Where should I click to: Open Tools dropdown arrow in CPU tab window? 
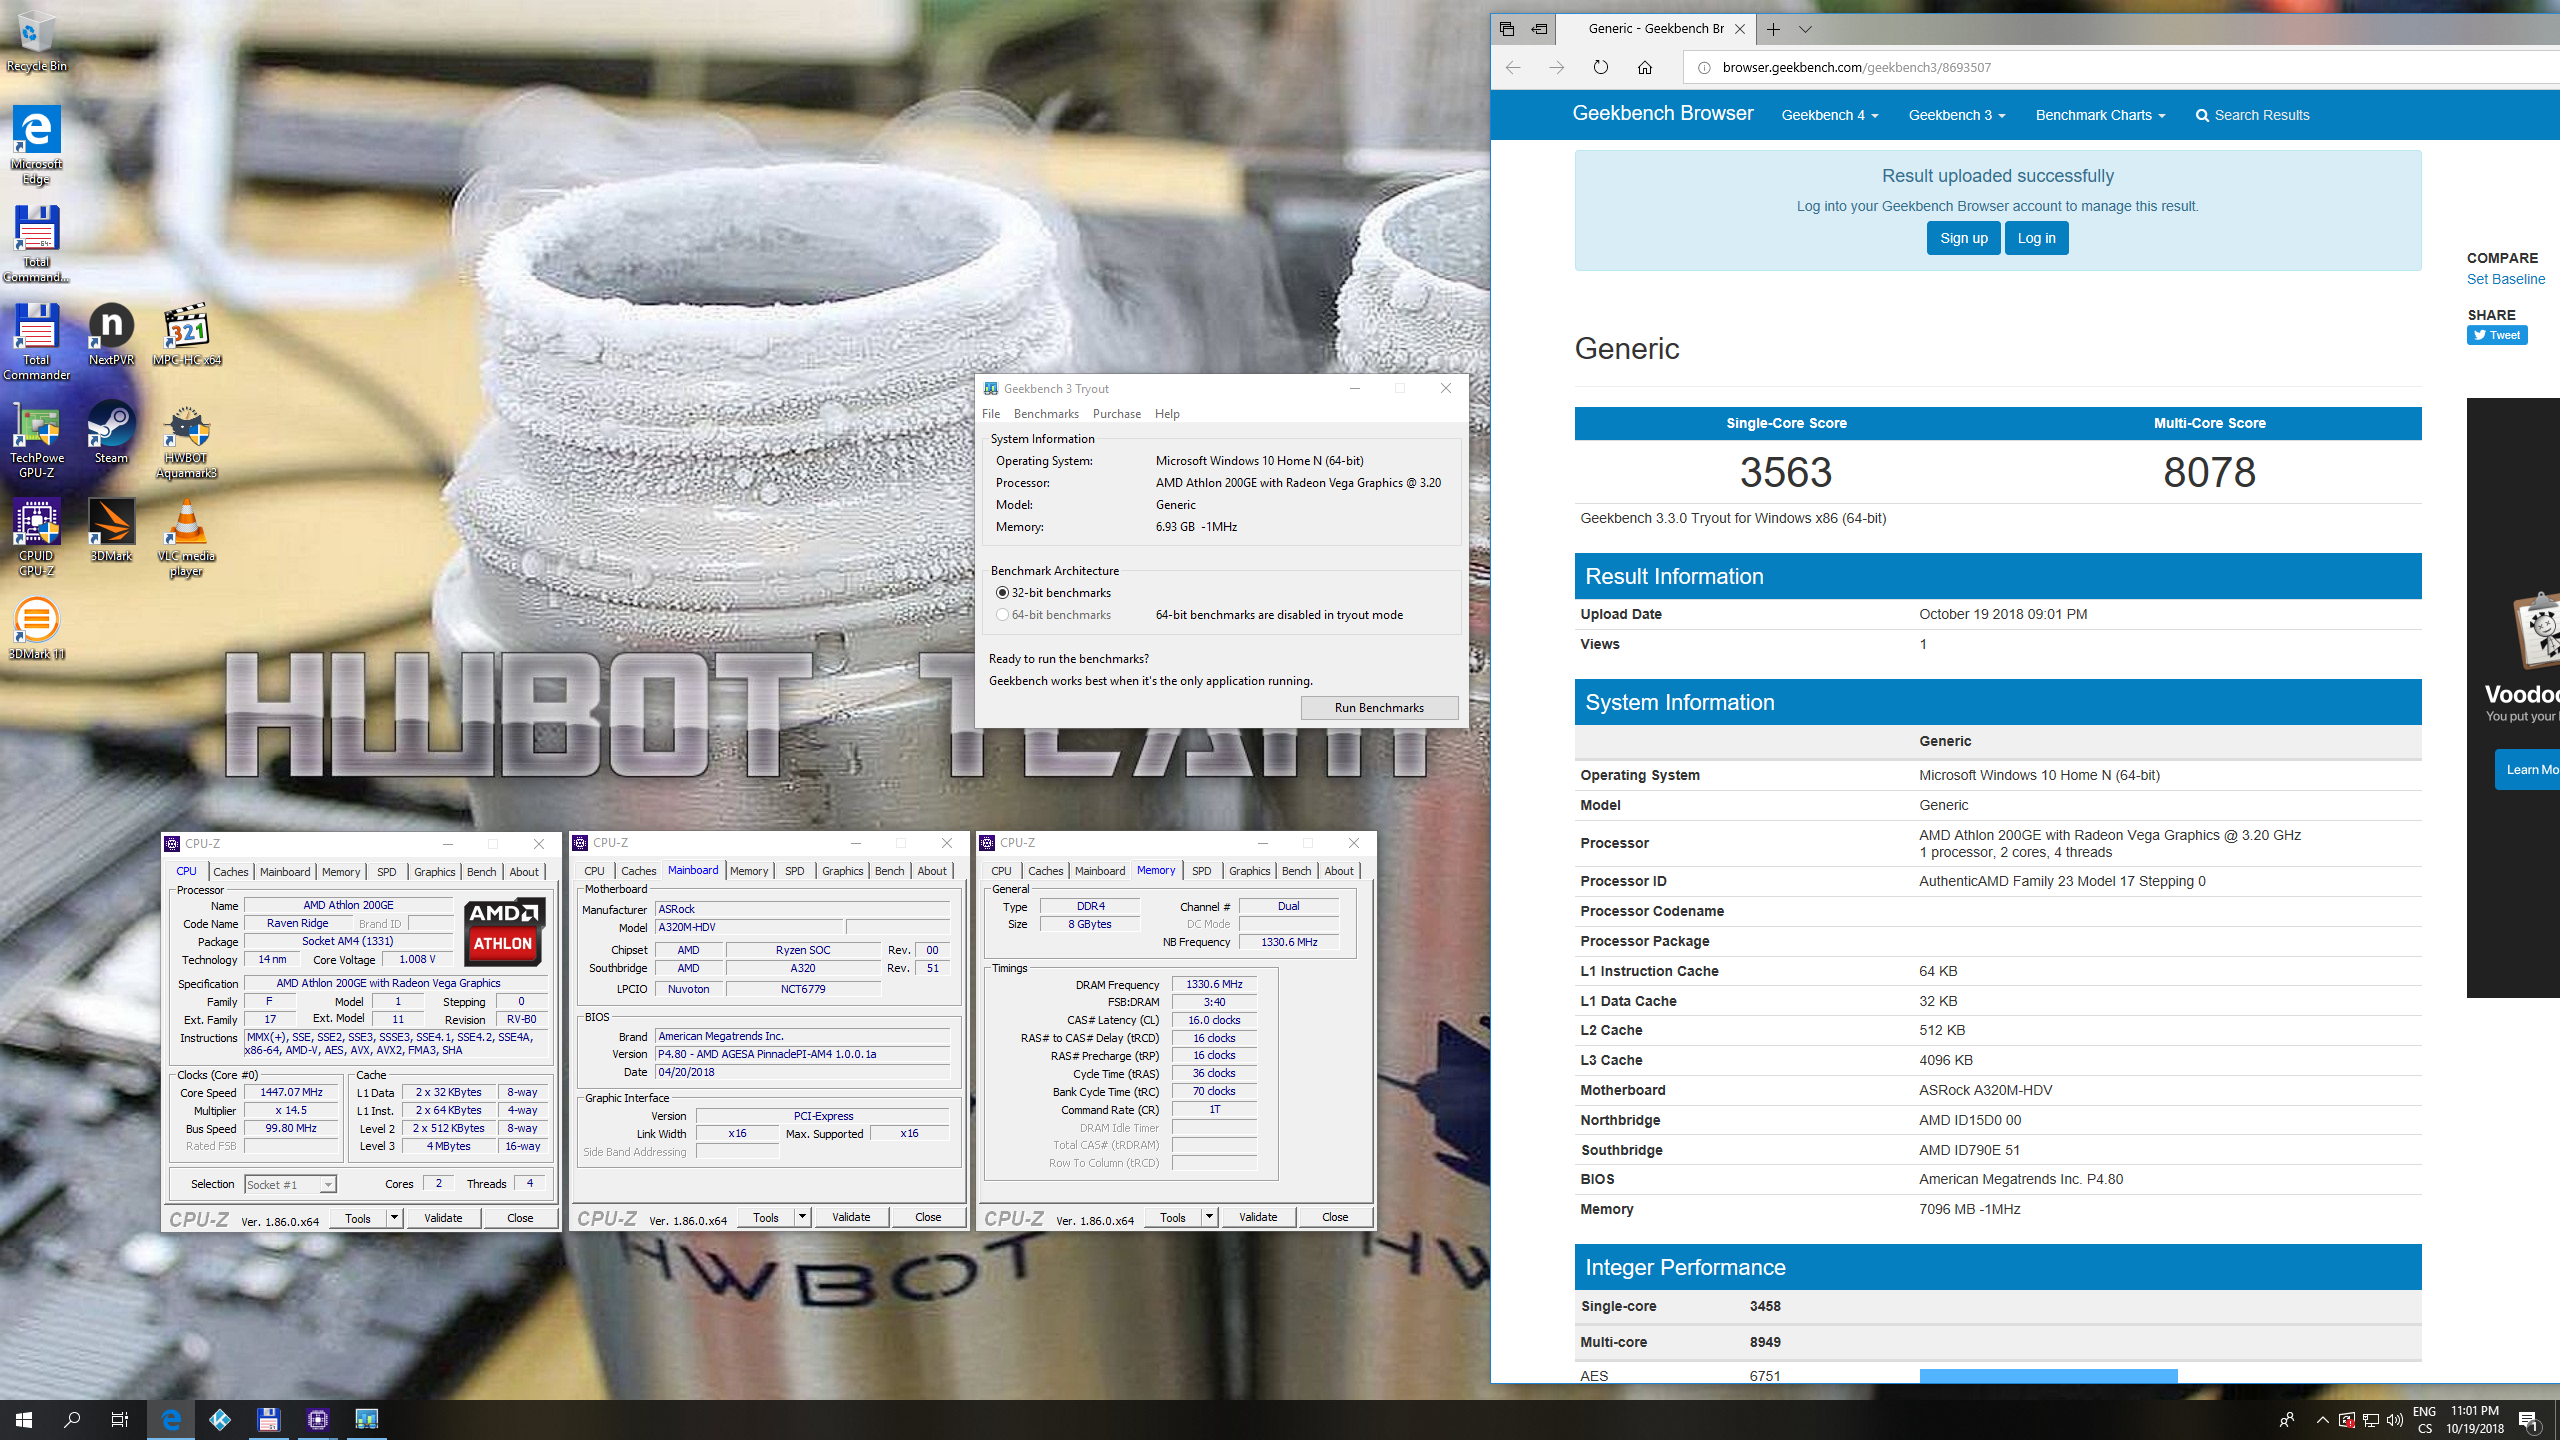point(394,1218)
